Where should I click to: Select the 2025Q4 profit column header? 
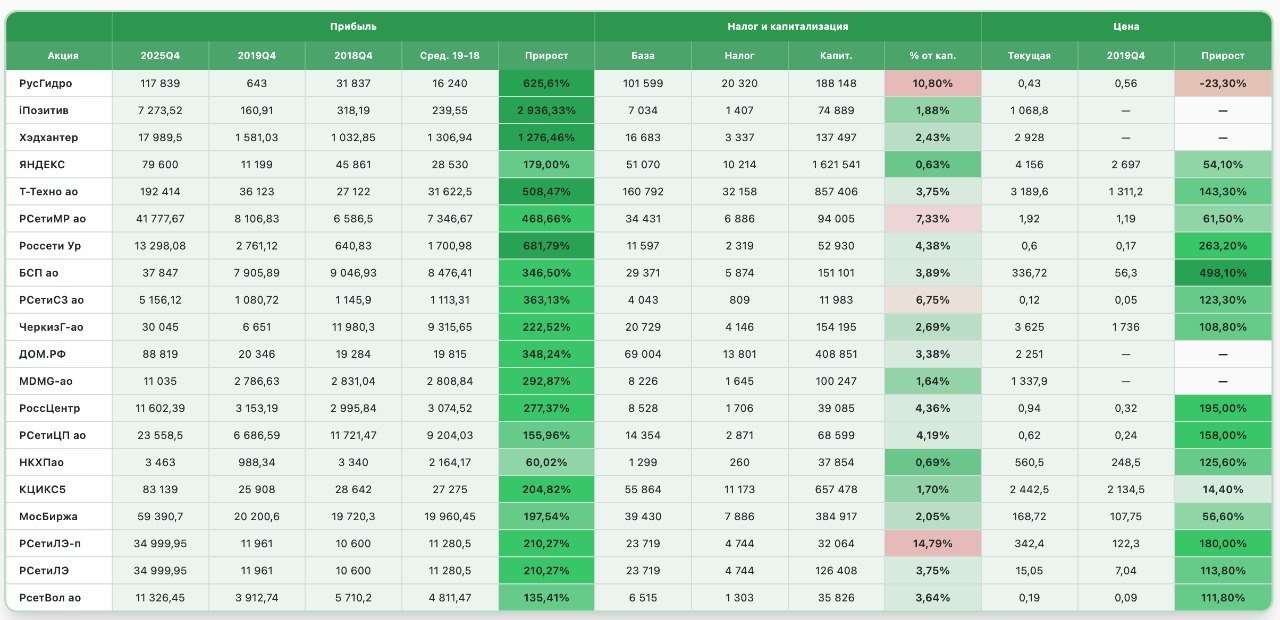click(160, 56)
